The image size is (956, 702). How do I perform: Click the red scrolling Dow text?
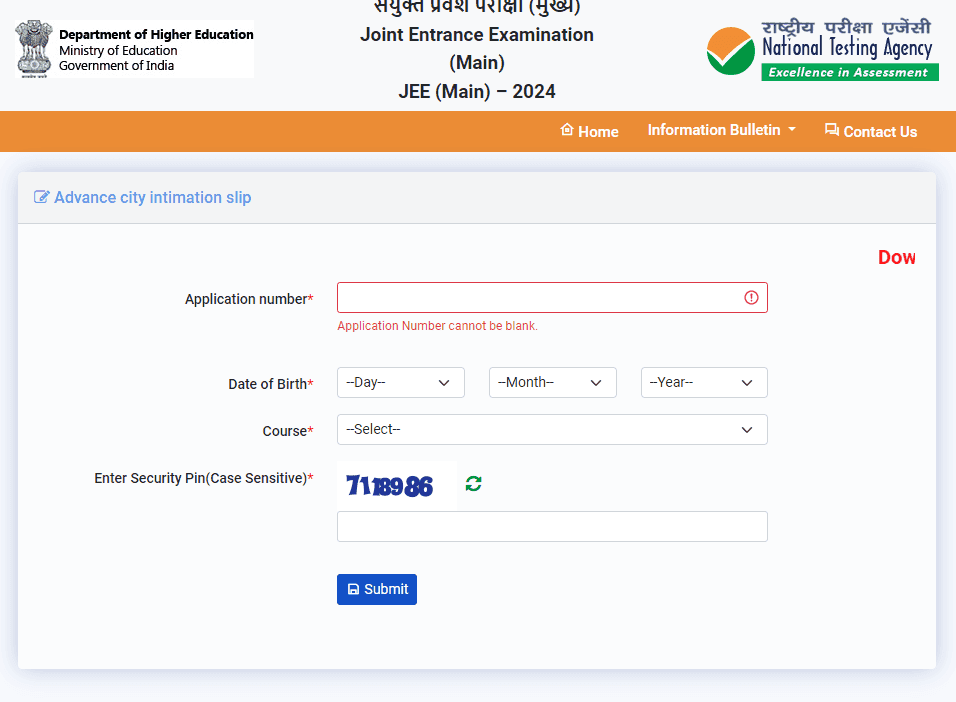click(x=896, y=258)
